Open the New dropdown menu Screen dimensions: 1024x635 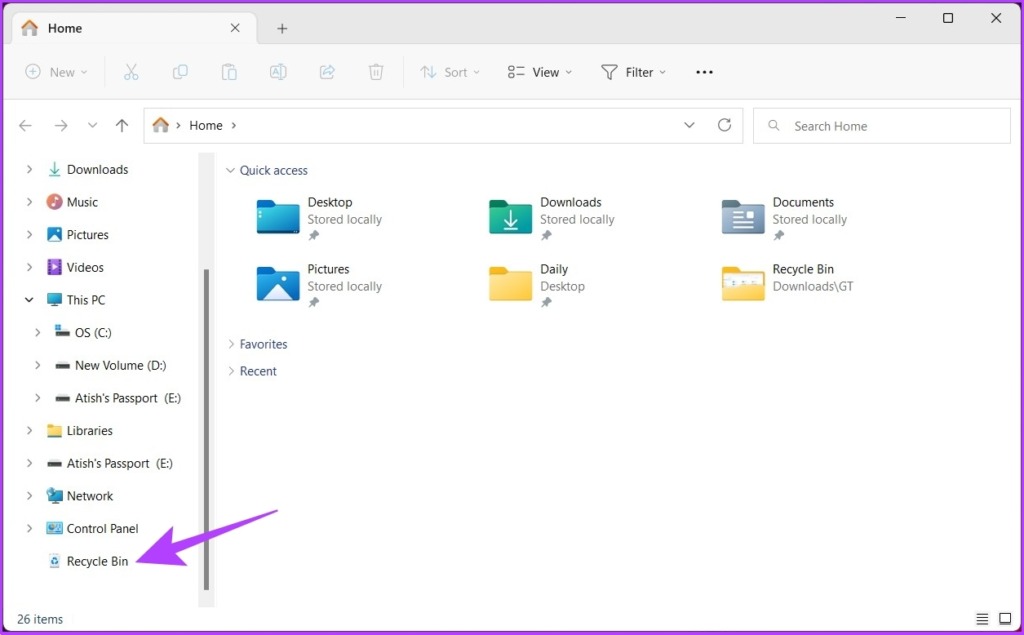coord(56,72)
